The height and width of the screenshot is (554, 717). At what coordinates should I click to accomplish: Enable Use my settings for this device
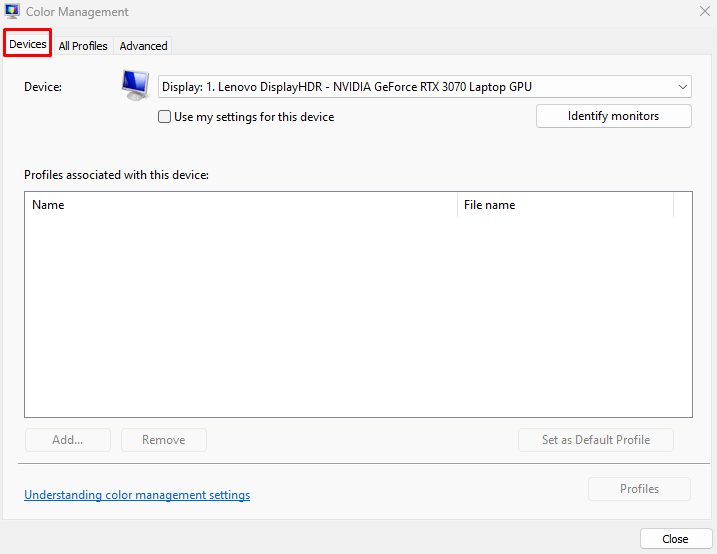(x=165, y=117)
